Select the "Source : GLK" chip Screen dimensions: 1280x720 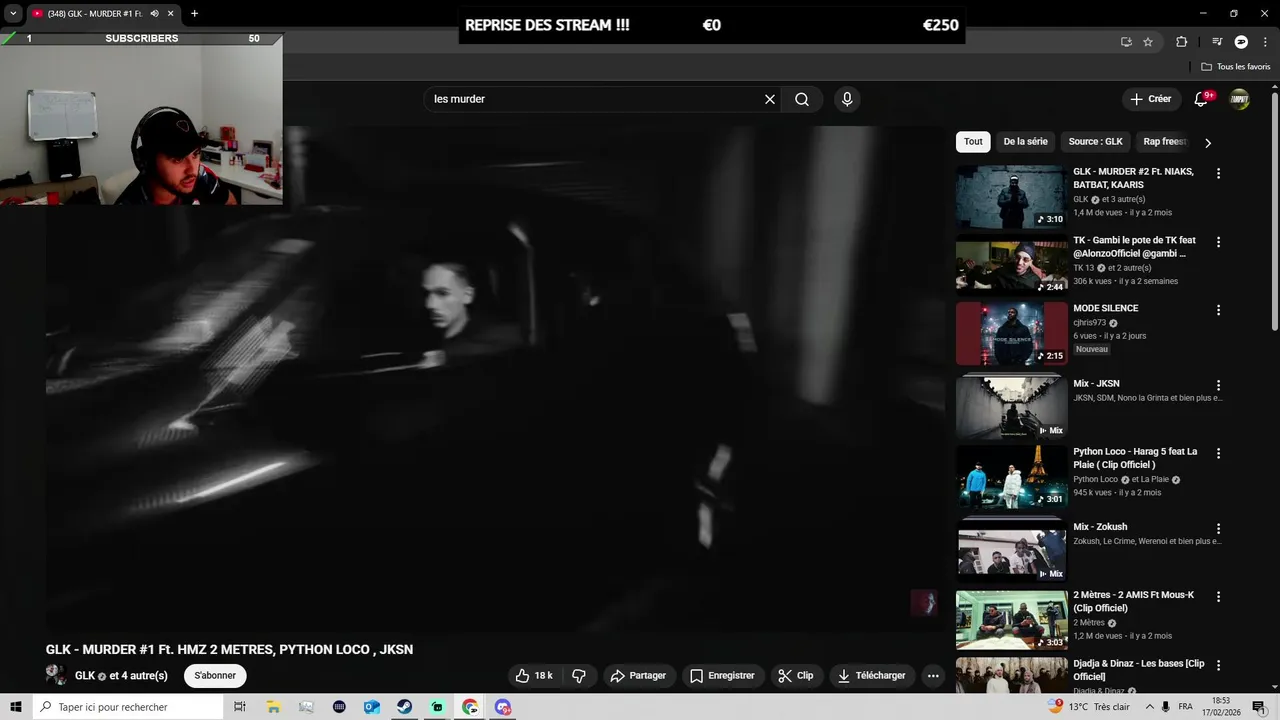tap(1095, 142)
